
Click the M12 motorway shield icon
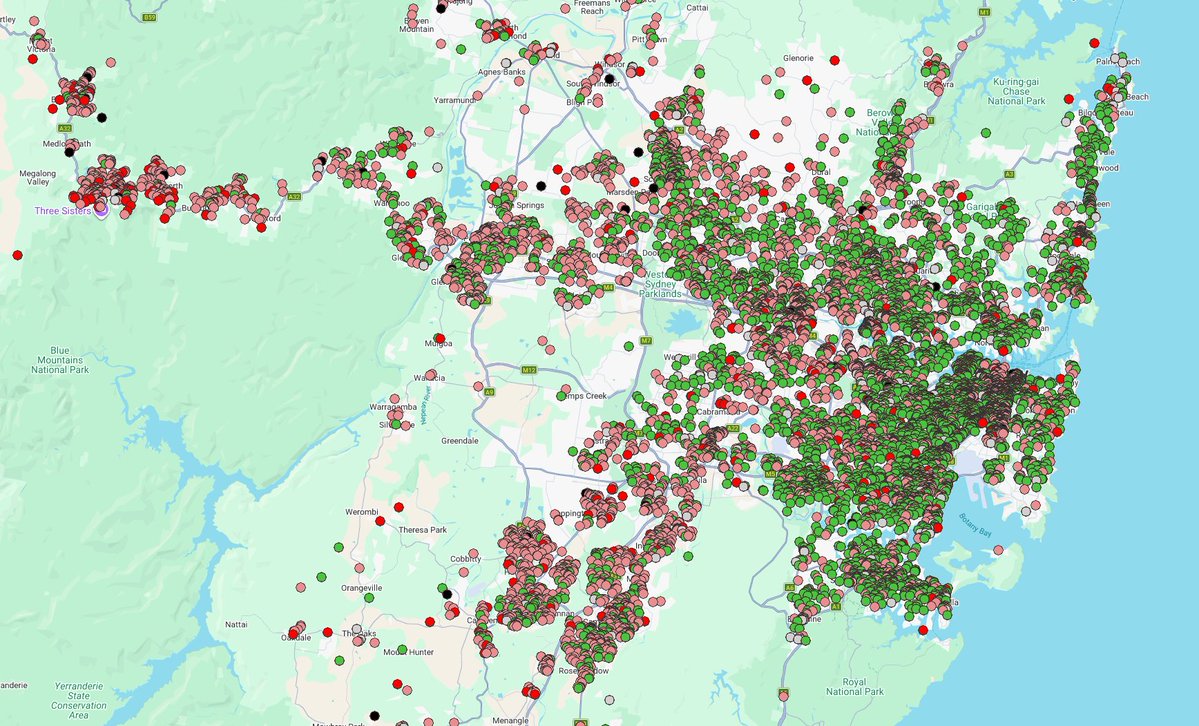[x=528, y=368]
